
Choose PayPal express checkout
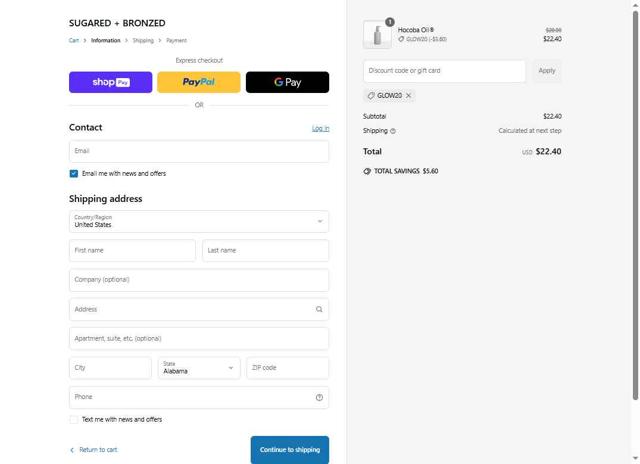coord(199,82)
